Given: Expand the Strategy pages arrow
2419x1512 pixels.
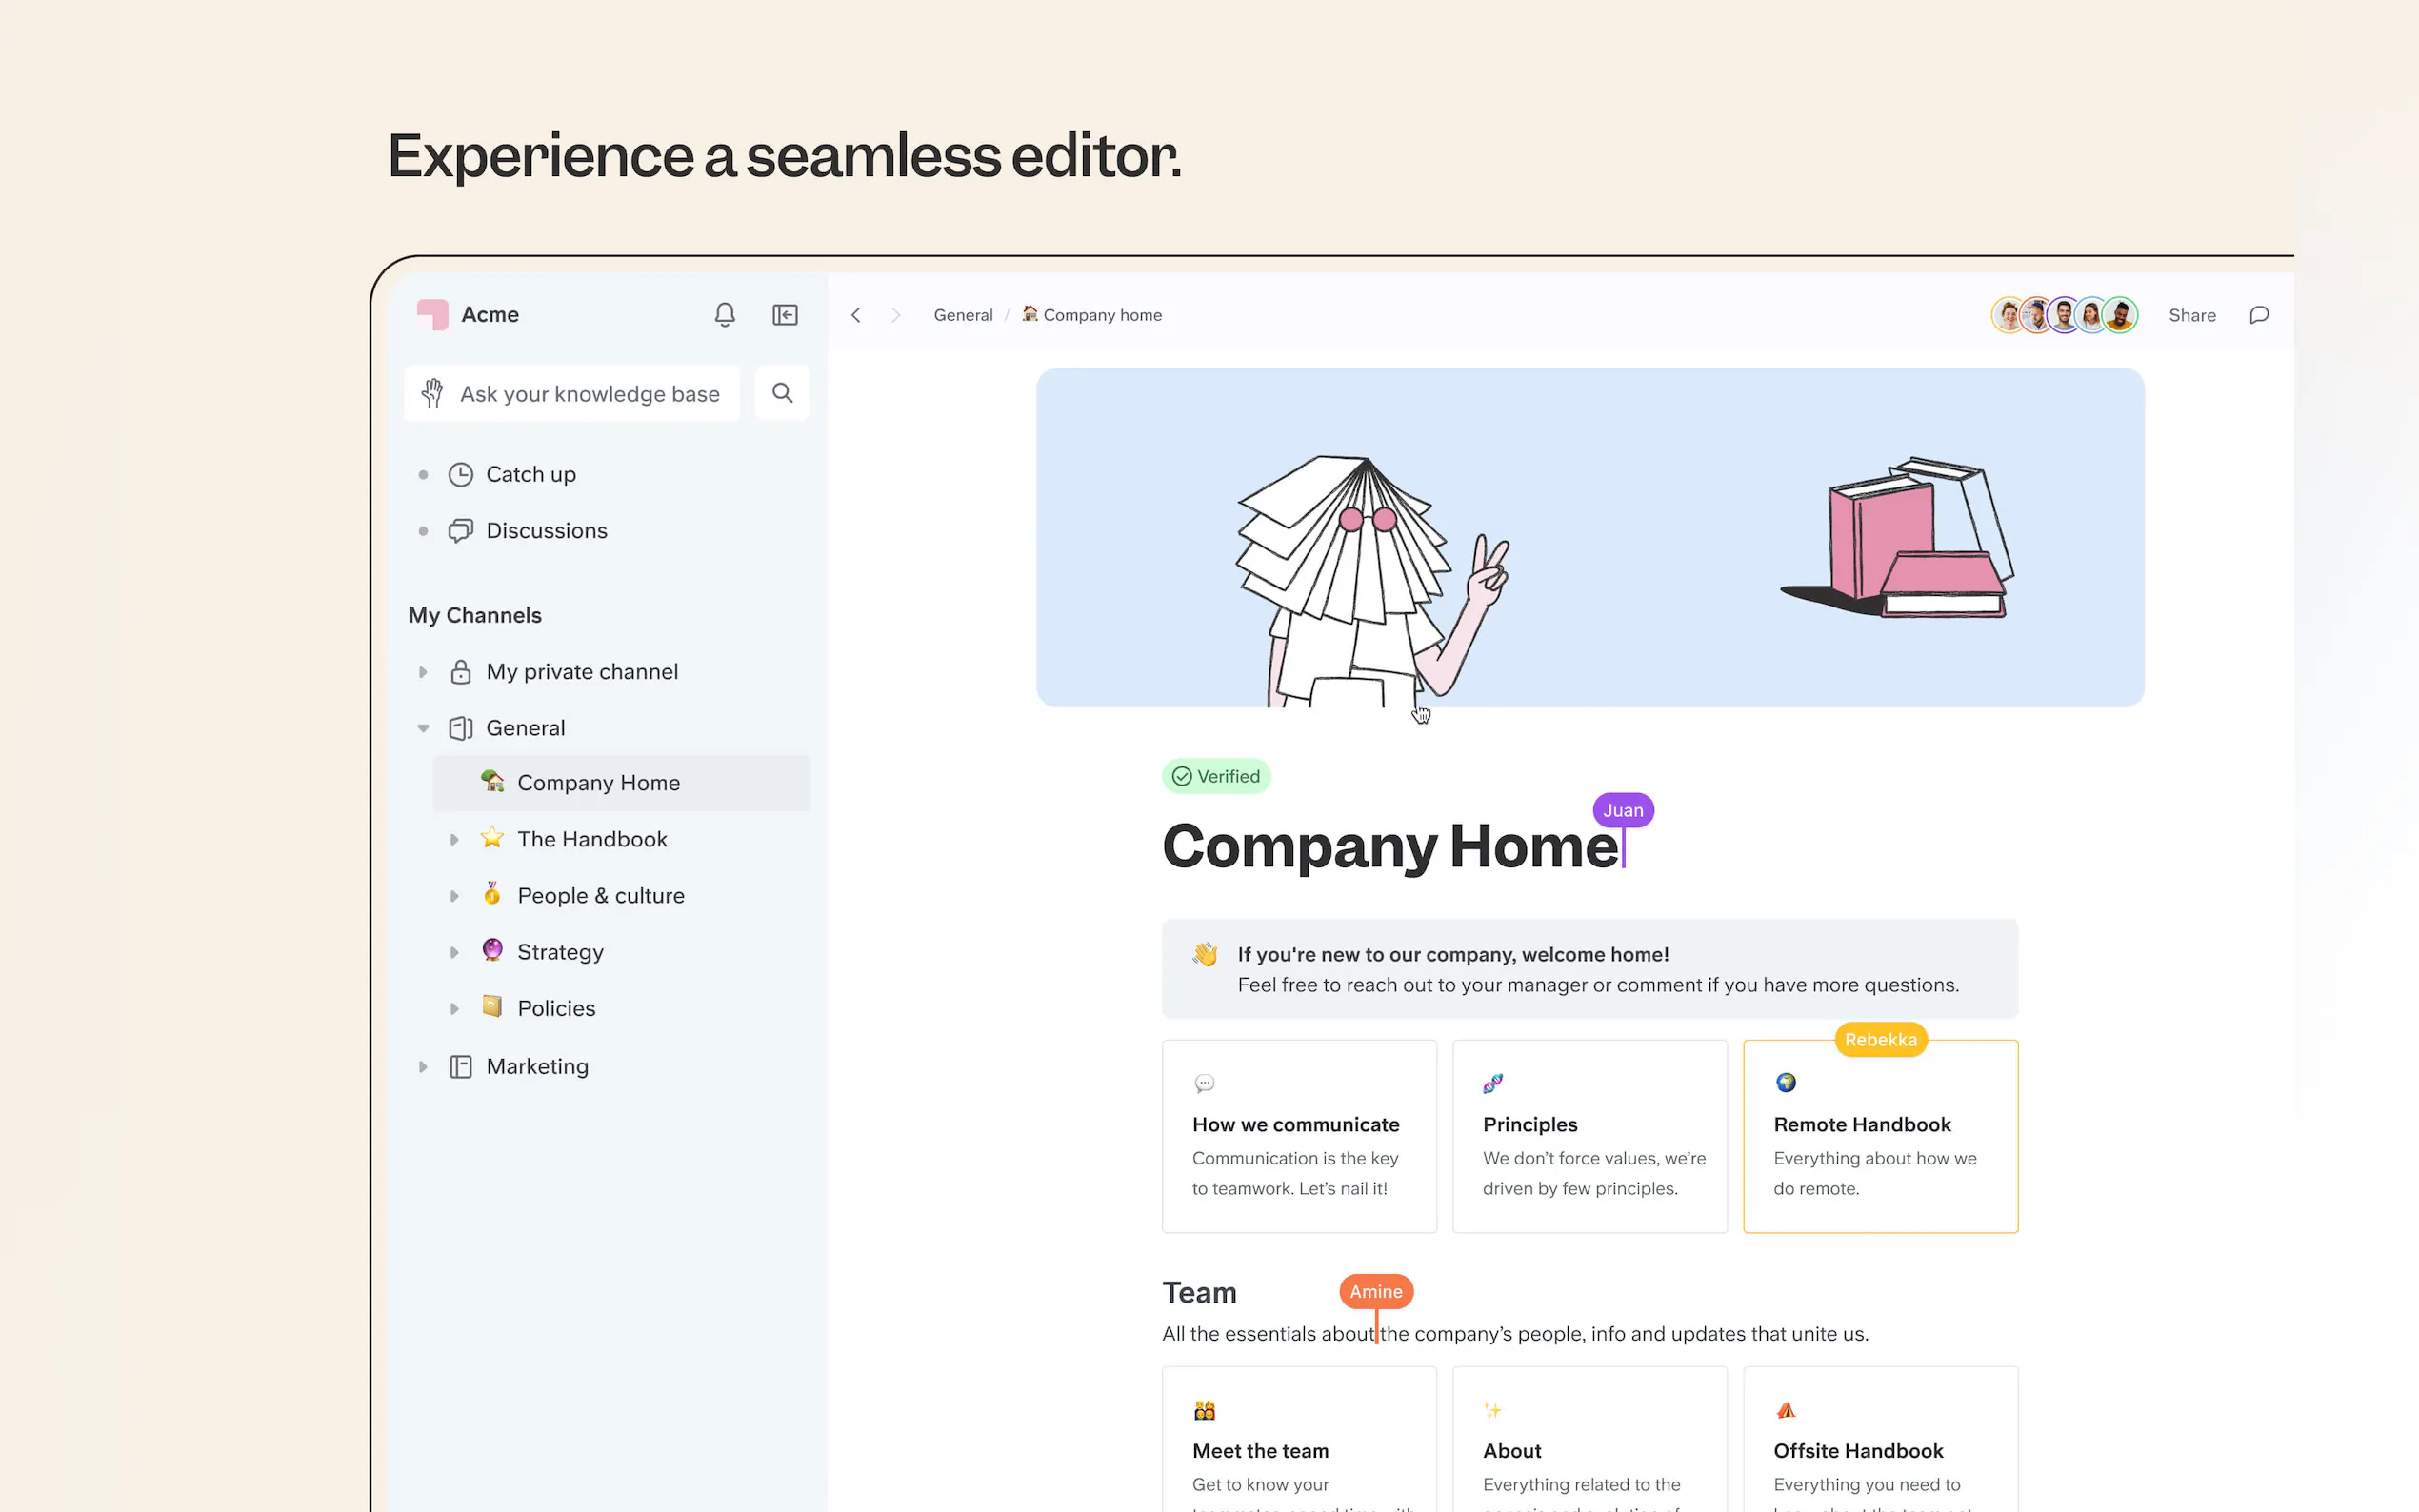Looking at the screenshot, I should (454, 952).
